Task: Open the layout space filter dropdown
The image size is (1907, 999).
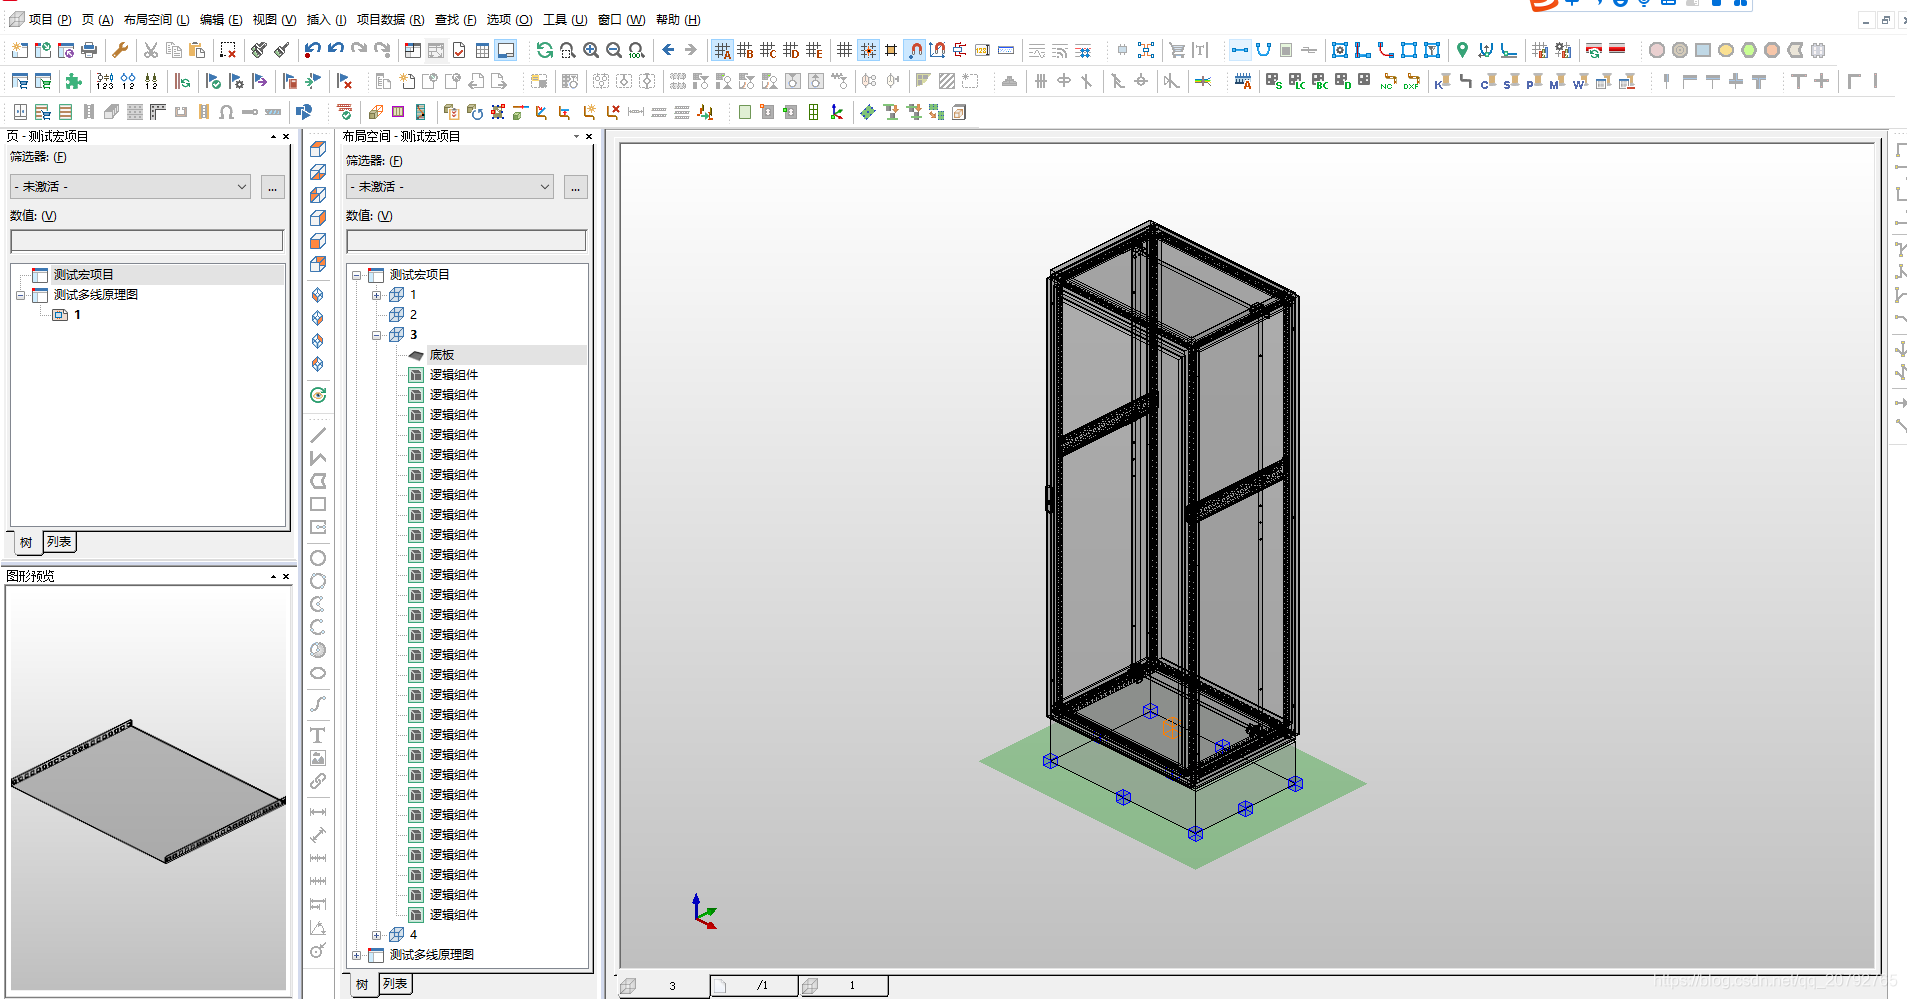Action: coord(449,187)
